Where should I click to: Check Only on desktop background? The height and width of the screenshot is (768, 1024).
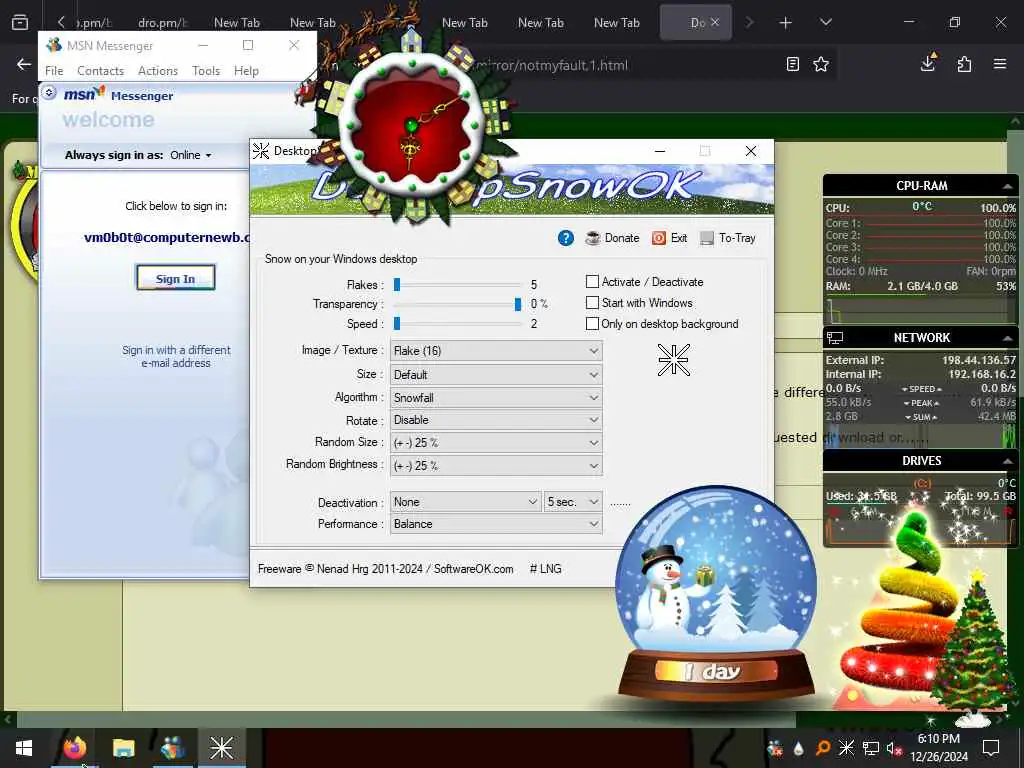(592, 323)
